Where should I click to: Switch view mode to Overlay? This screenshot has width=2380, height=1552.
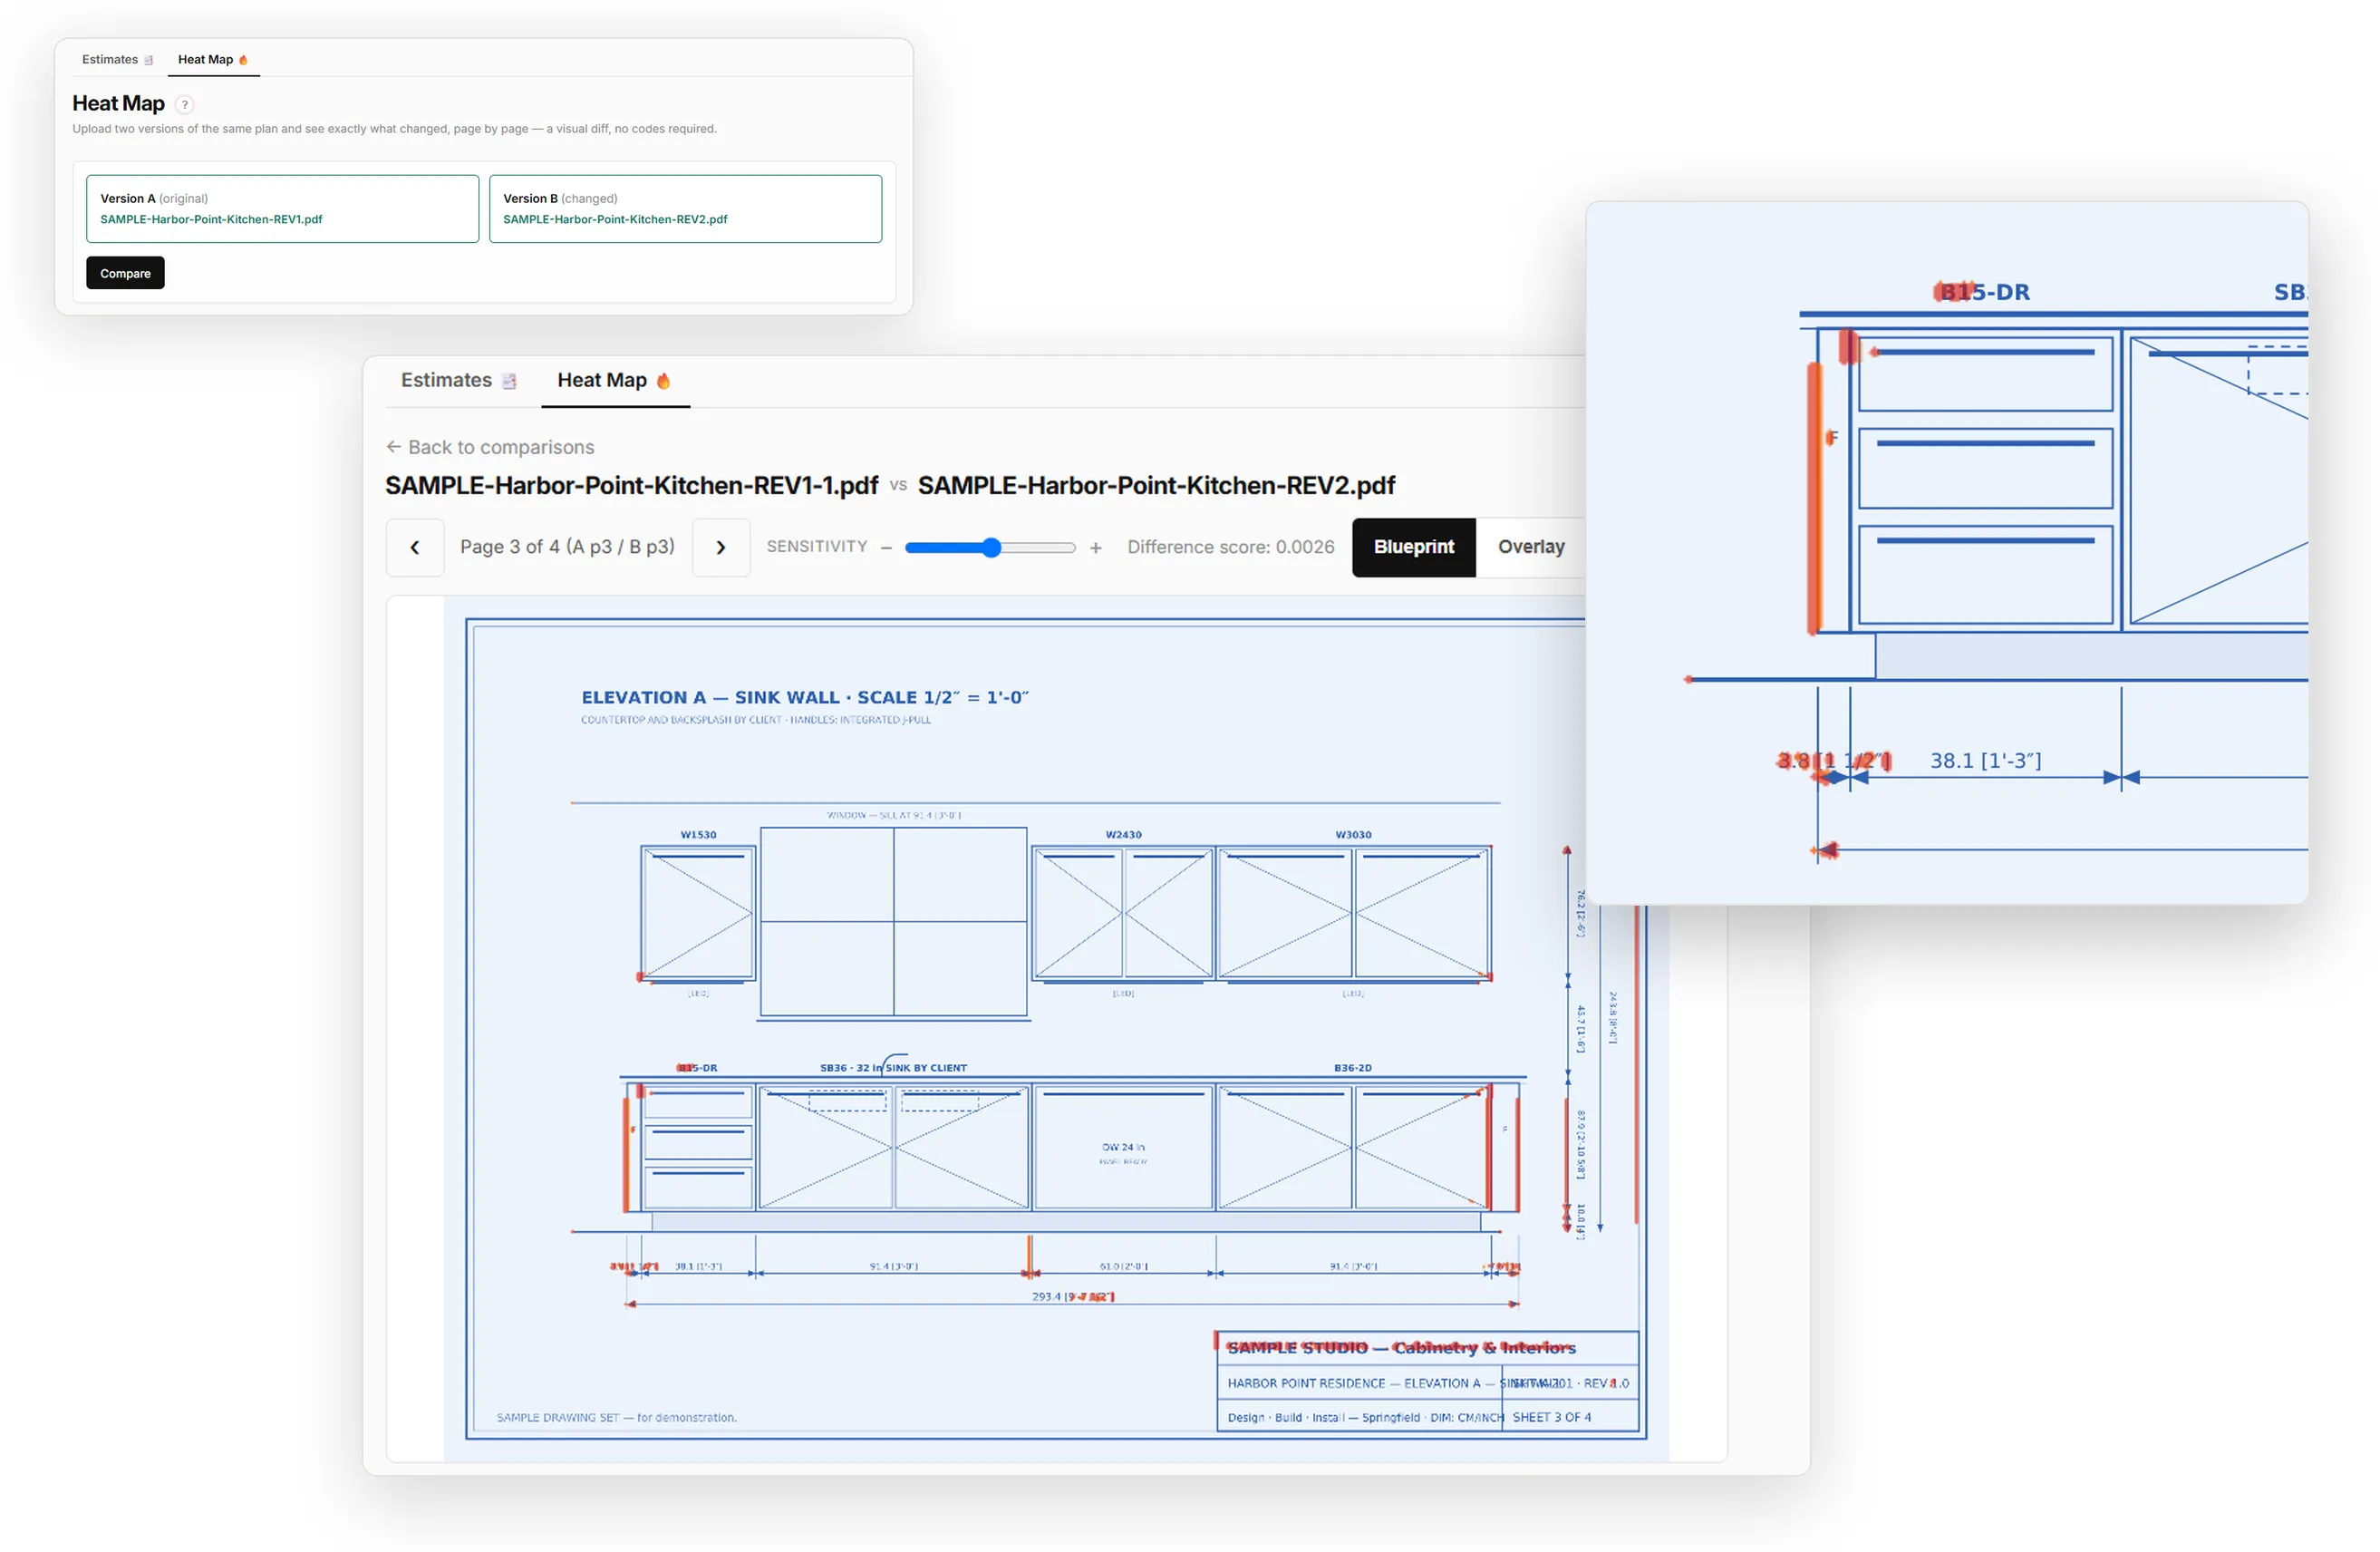click(x=1531, y=547)
